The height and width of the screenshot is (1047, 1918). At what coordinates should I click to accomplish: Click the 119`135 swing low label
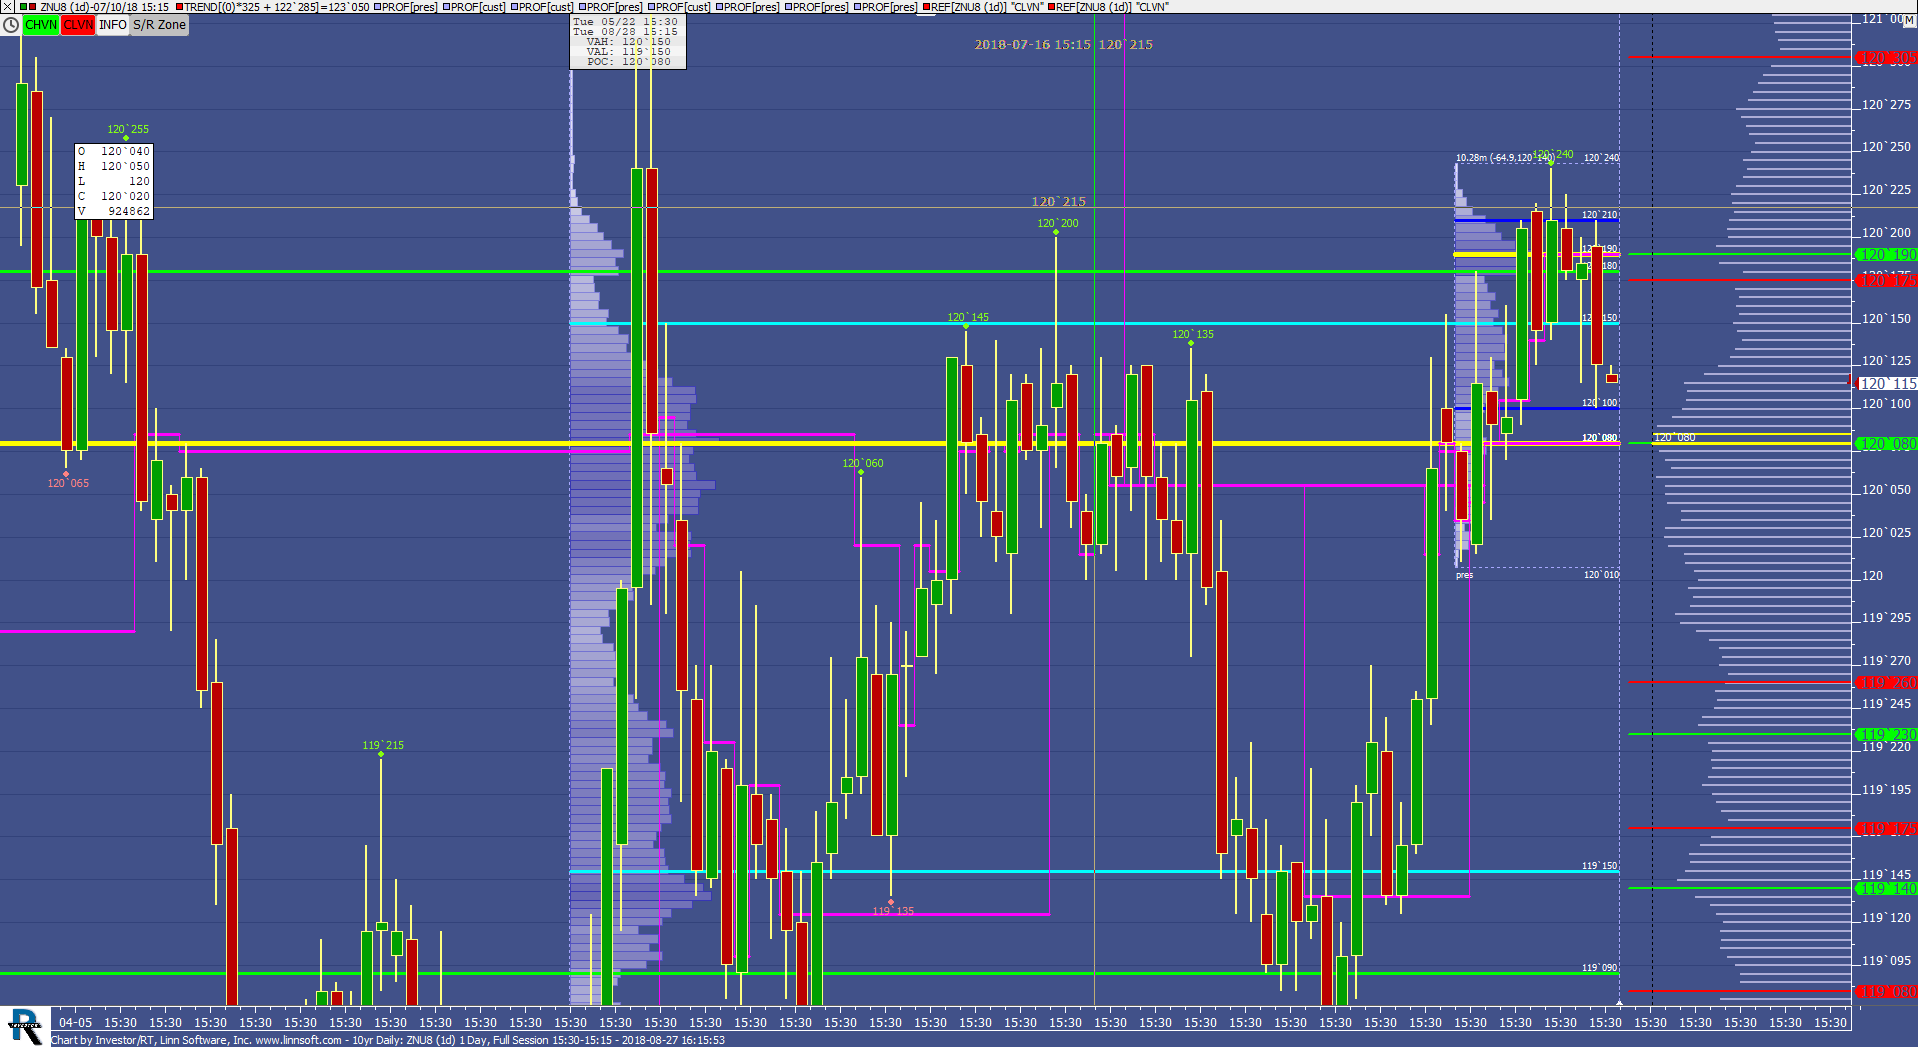893,911
